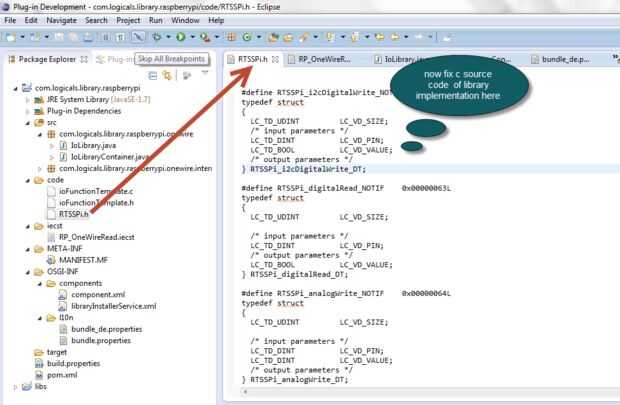
Task: Click the New Java Class icon
Action: coord(247,37)
